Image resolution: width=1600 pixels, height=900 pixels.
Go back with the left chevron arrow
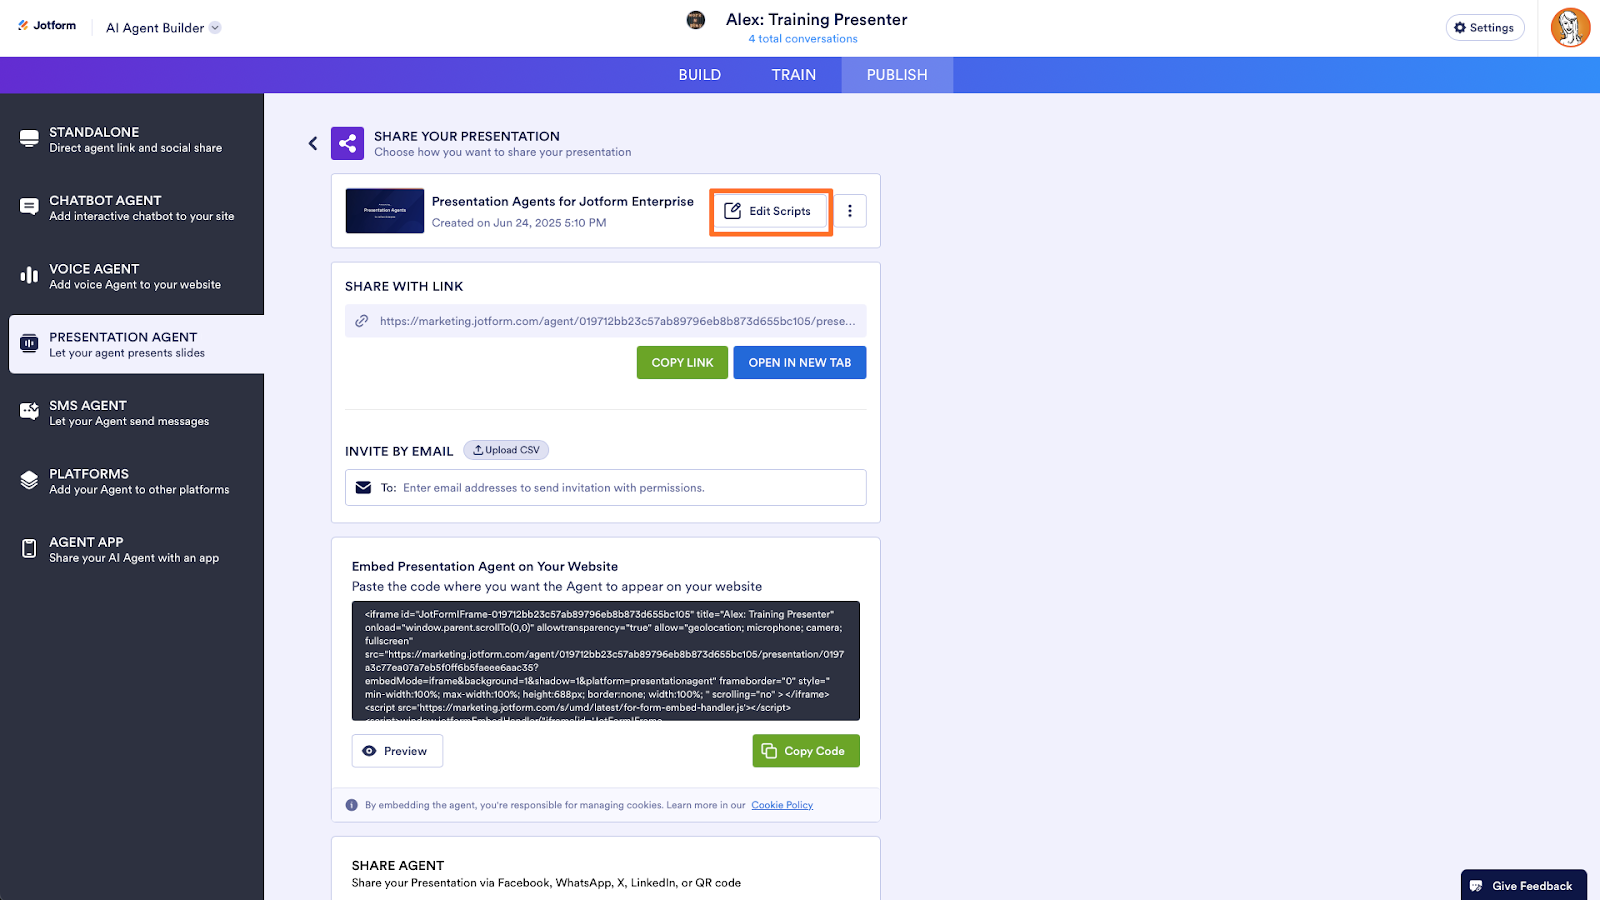[x=313, y=144]
